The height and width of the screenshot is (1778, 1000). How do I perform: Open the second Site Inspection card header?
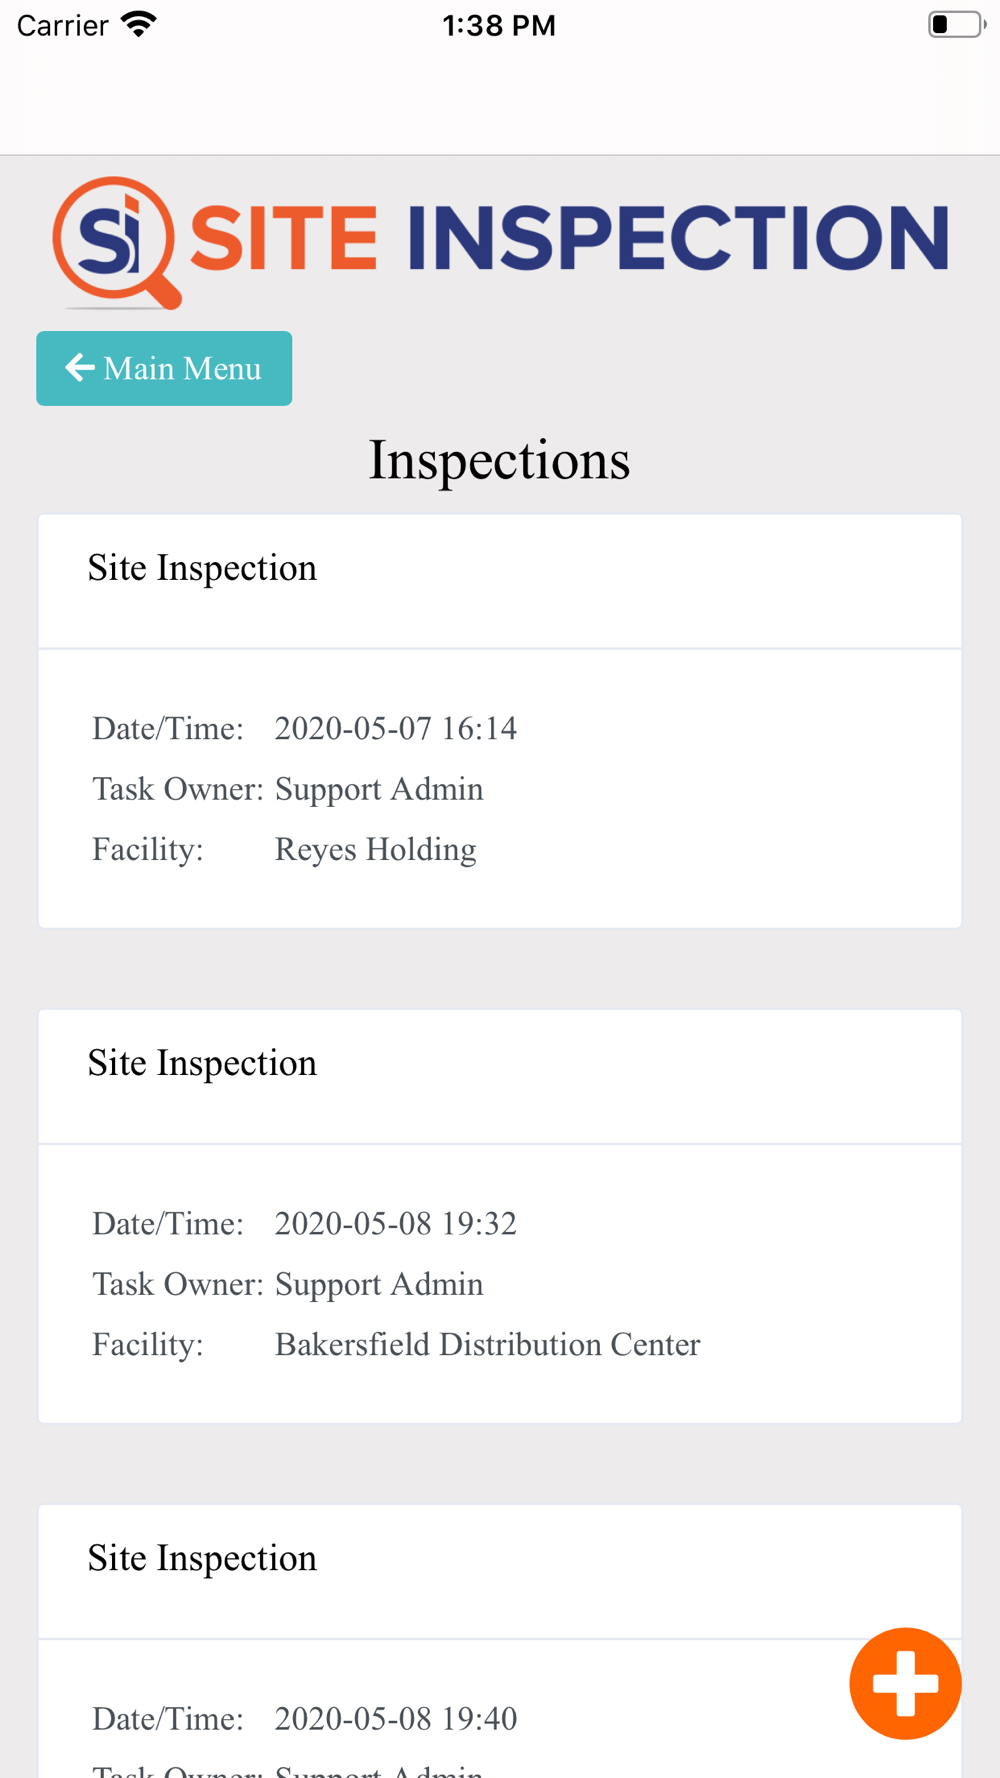202,1063
